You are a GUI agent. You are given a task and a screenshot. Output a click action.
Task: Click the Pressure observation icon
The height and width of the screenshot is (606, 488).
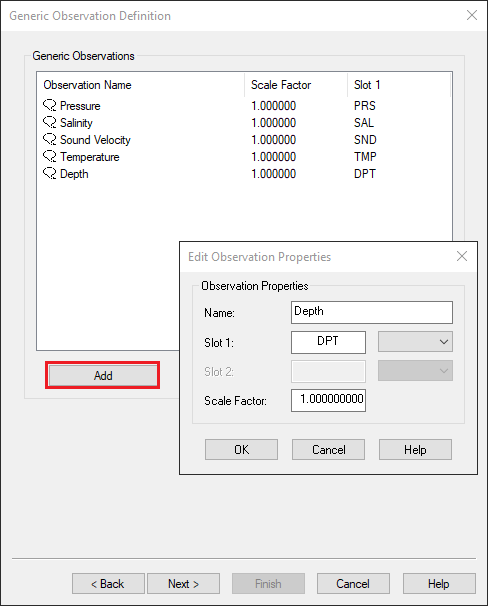click(x=49, y=105)
